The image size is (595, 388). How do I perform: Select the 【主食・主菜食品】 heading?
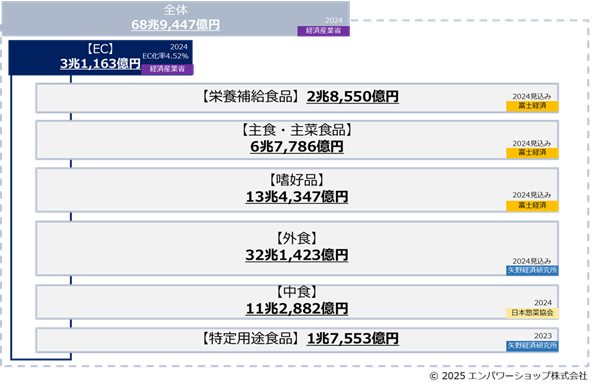(297, 130)
